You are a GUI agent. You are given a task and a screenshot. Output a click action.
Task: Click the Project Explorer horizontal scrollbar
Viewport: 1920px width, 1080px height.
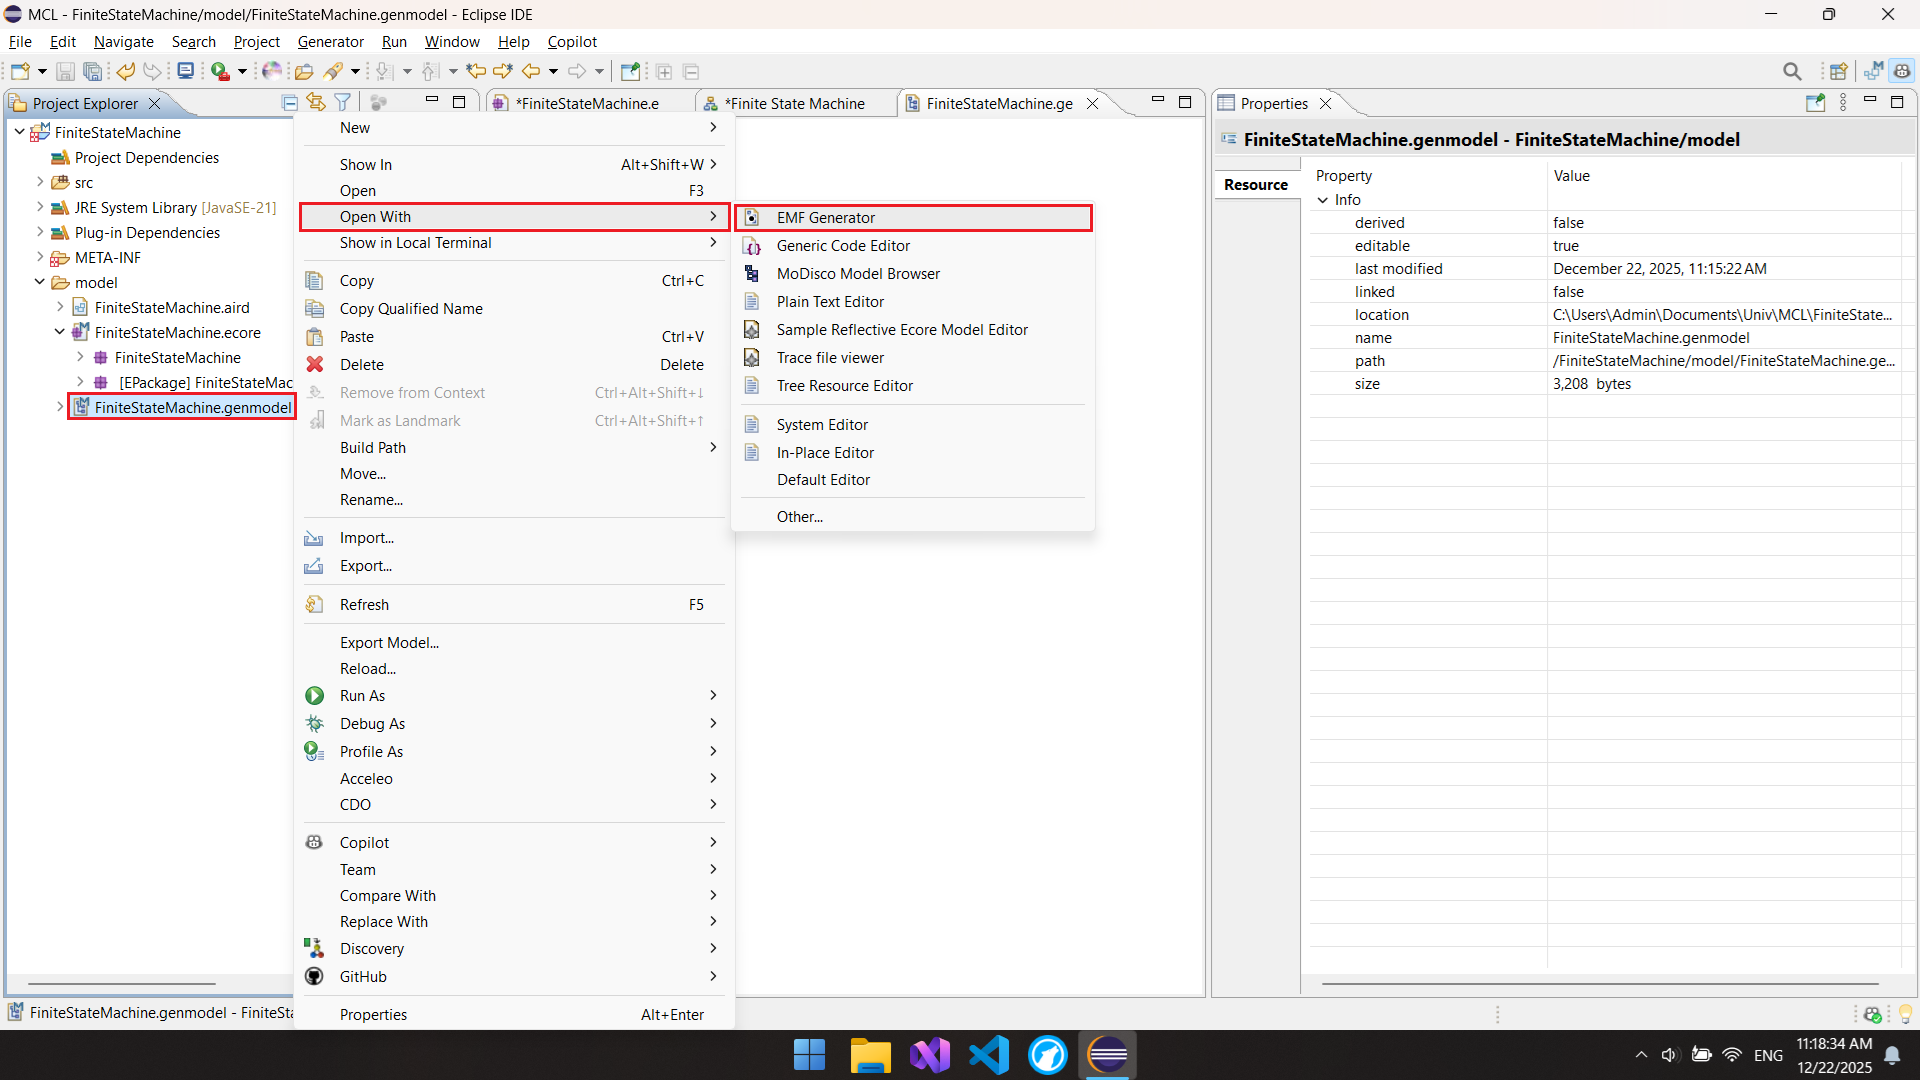coord(122,984)
